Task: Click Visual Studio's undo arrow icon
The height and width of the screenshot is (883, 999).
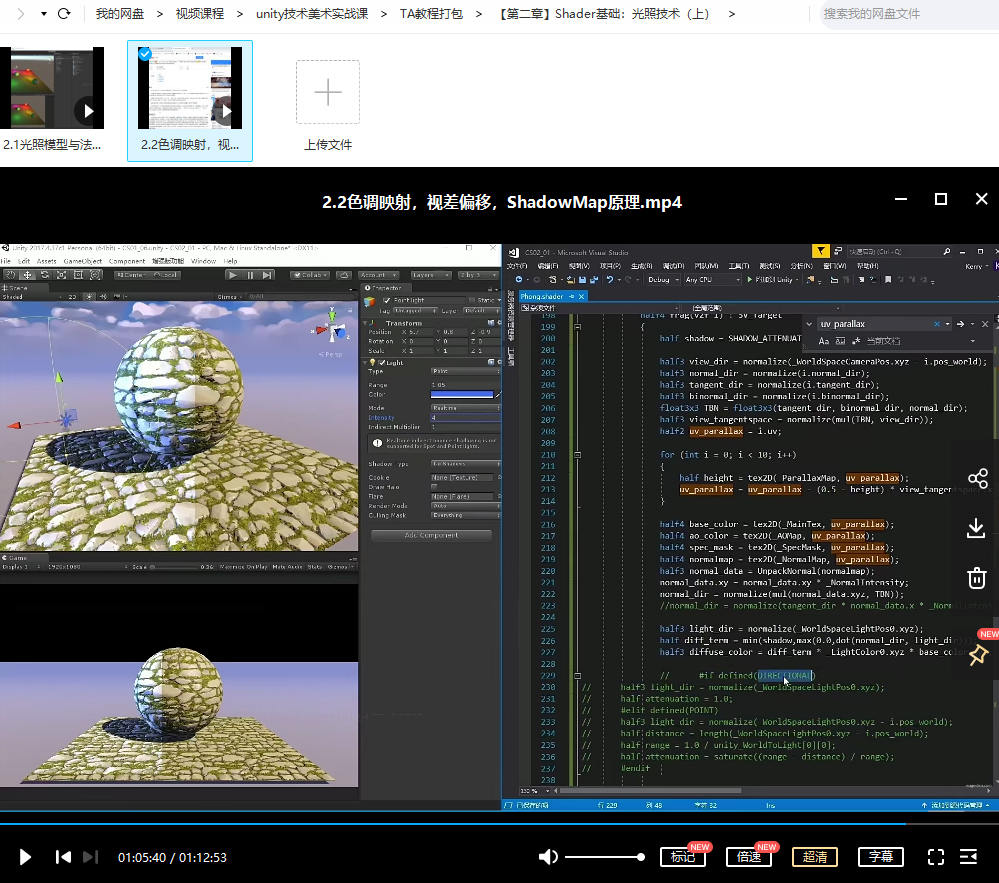Action: pos(610,280)
